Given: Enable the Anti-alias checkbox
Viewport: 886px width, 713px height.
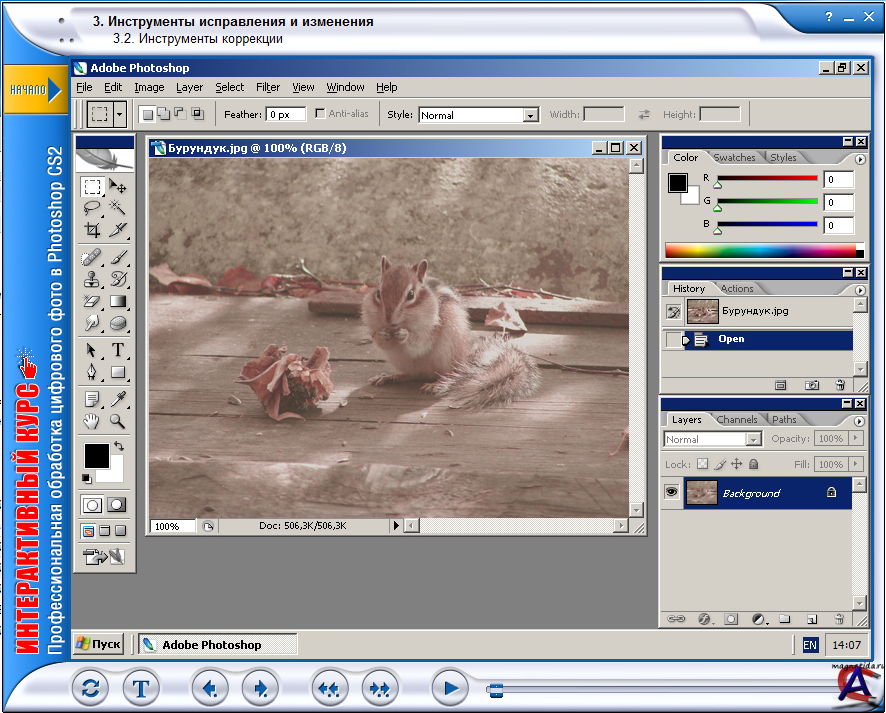Looking at the screenshot, I should pyautogui.click(x=320, y=114).
